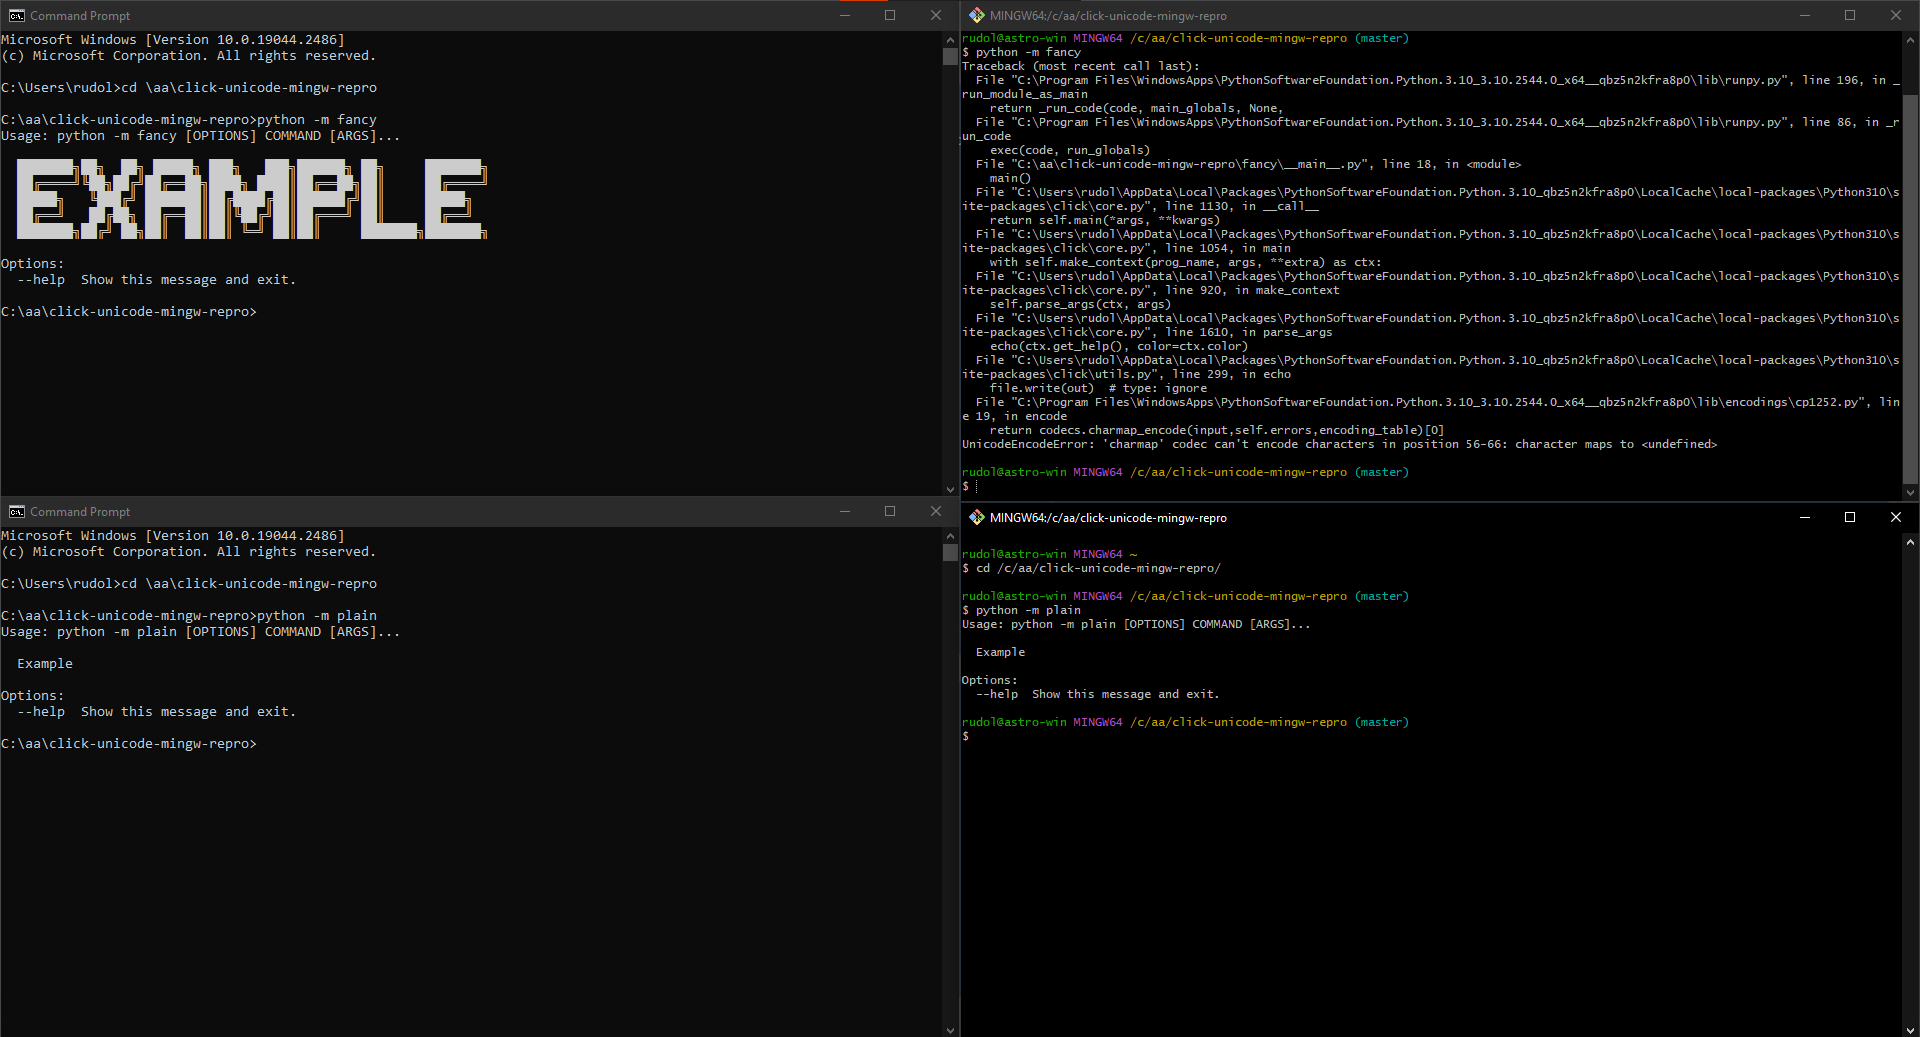Maximize the top-left Command Prompt window
The height and width of the screenshot is (1037, 1920).
click(x=890, y=16)
